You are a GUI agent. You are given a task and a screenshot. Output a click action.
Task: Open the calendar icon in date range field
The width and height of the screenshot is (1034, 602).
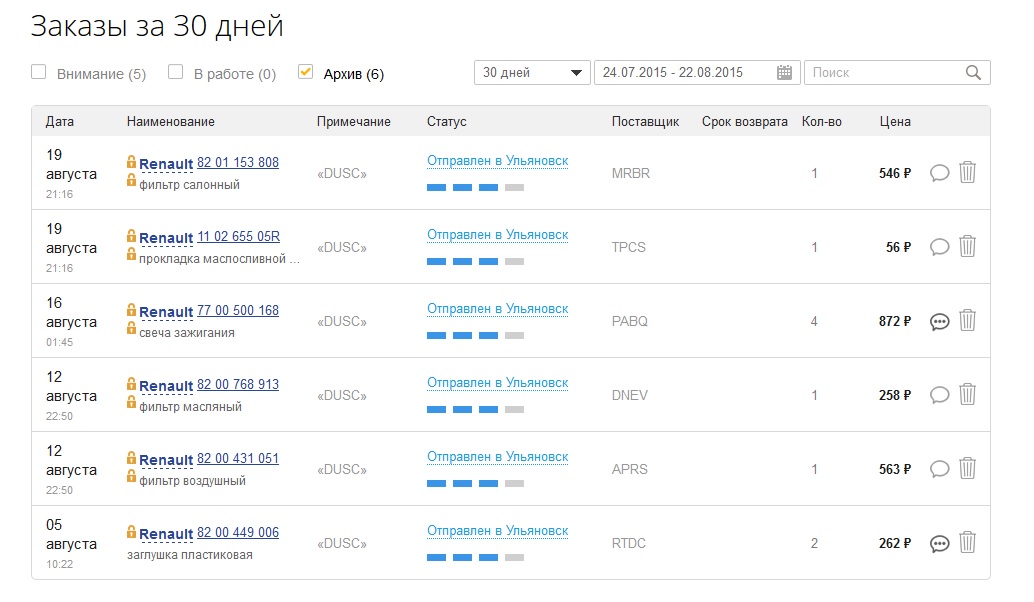pos(784,73)
